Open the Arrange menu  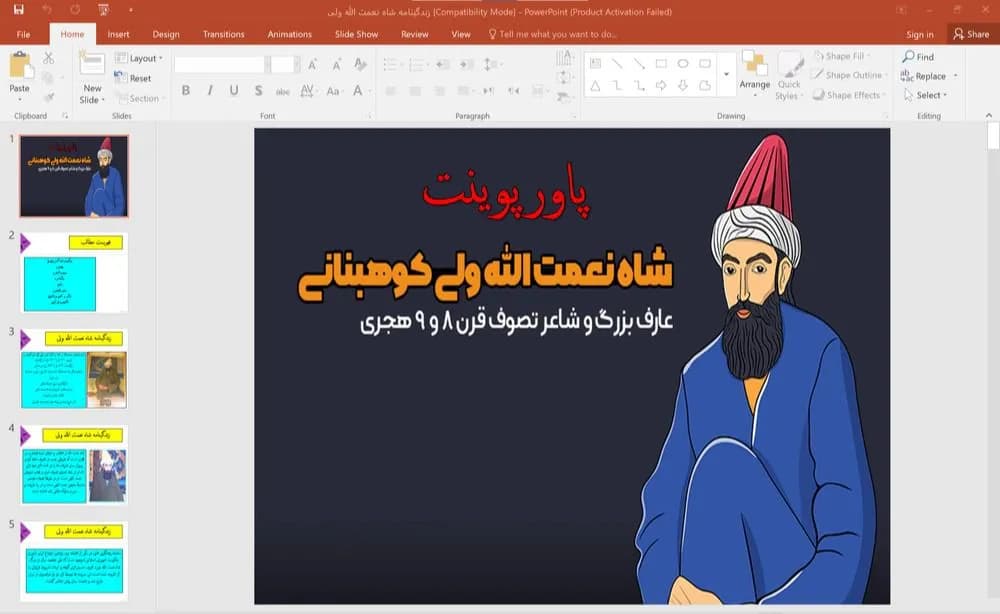point(754,75)
